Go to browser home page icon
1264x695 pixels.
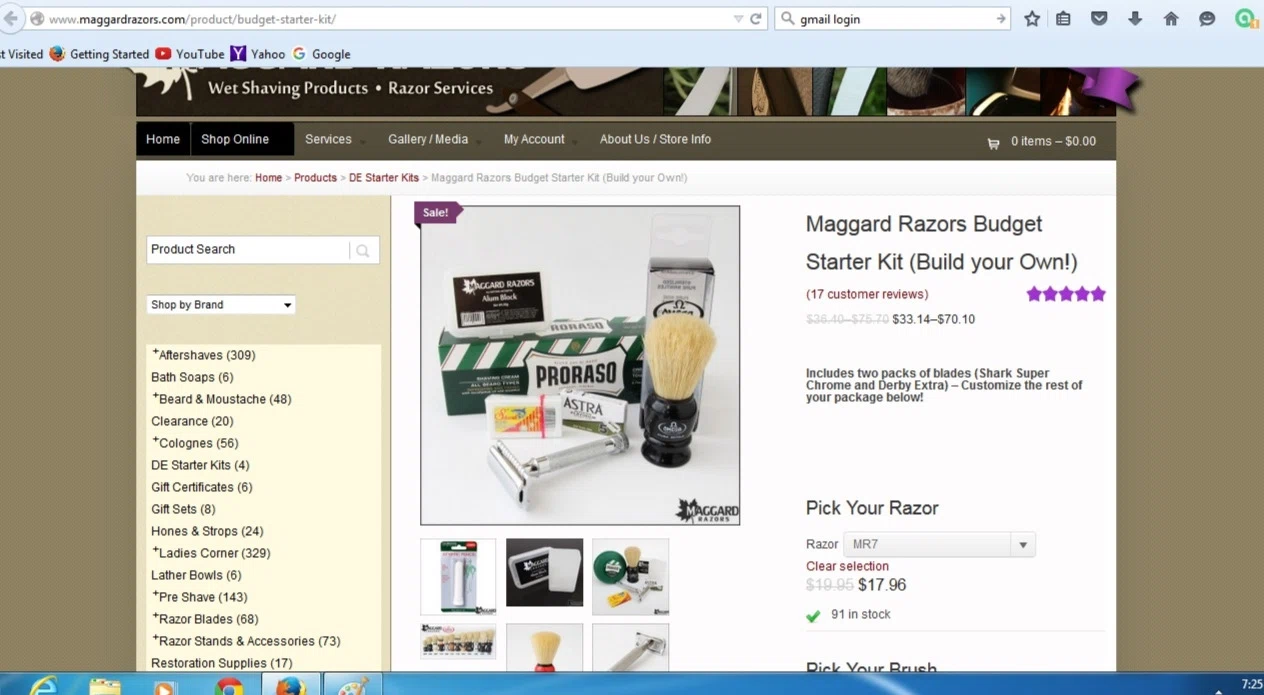[x=1171, y=19]
